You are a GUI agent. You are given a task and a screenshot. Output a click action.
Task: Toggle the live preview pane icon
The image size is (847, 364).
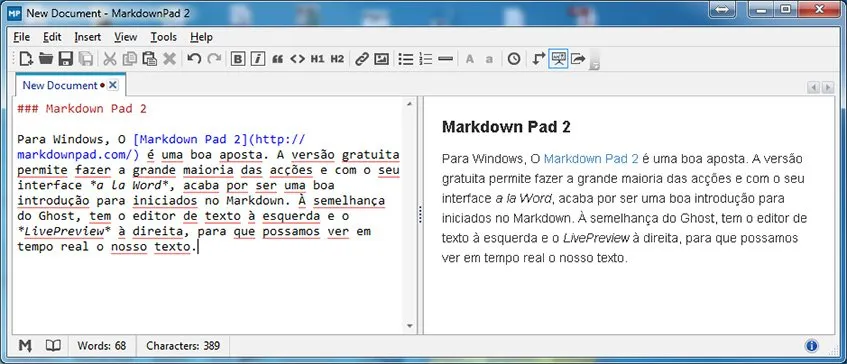(558, 59)
